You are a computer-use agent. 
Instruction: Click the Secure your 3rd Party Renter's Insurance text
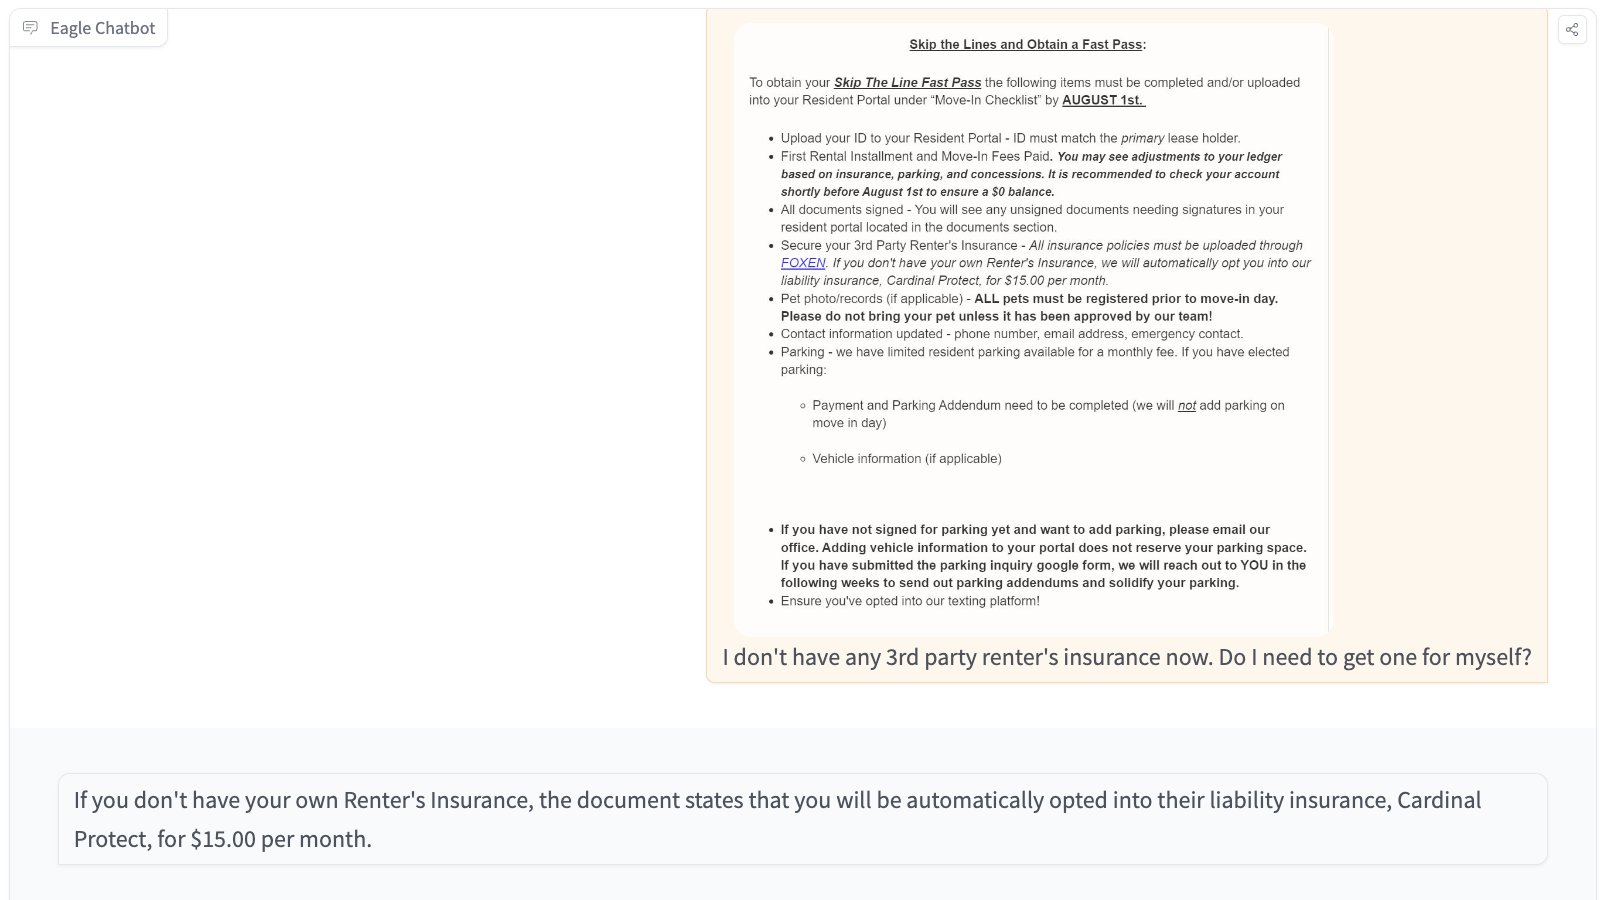[x=898, y=245]
